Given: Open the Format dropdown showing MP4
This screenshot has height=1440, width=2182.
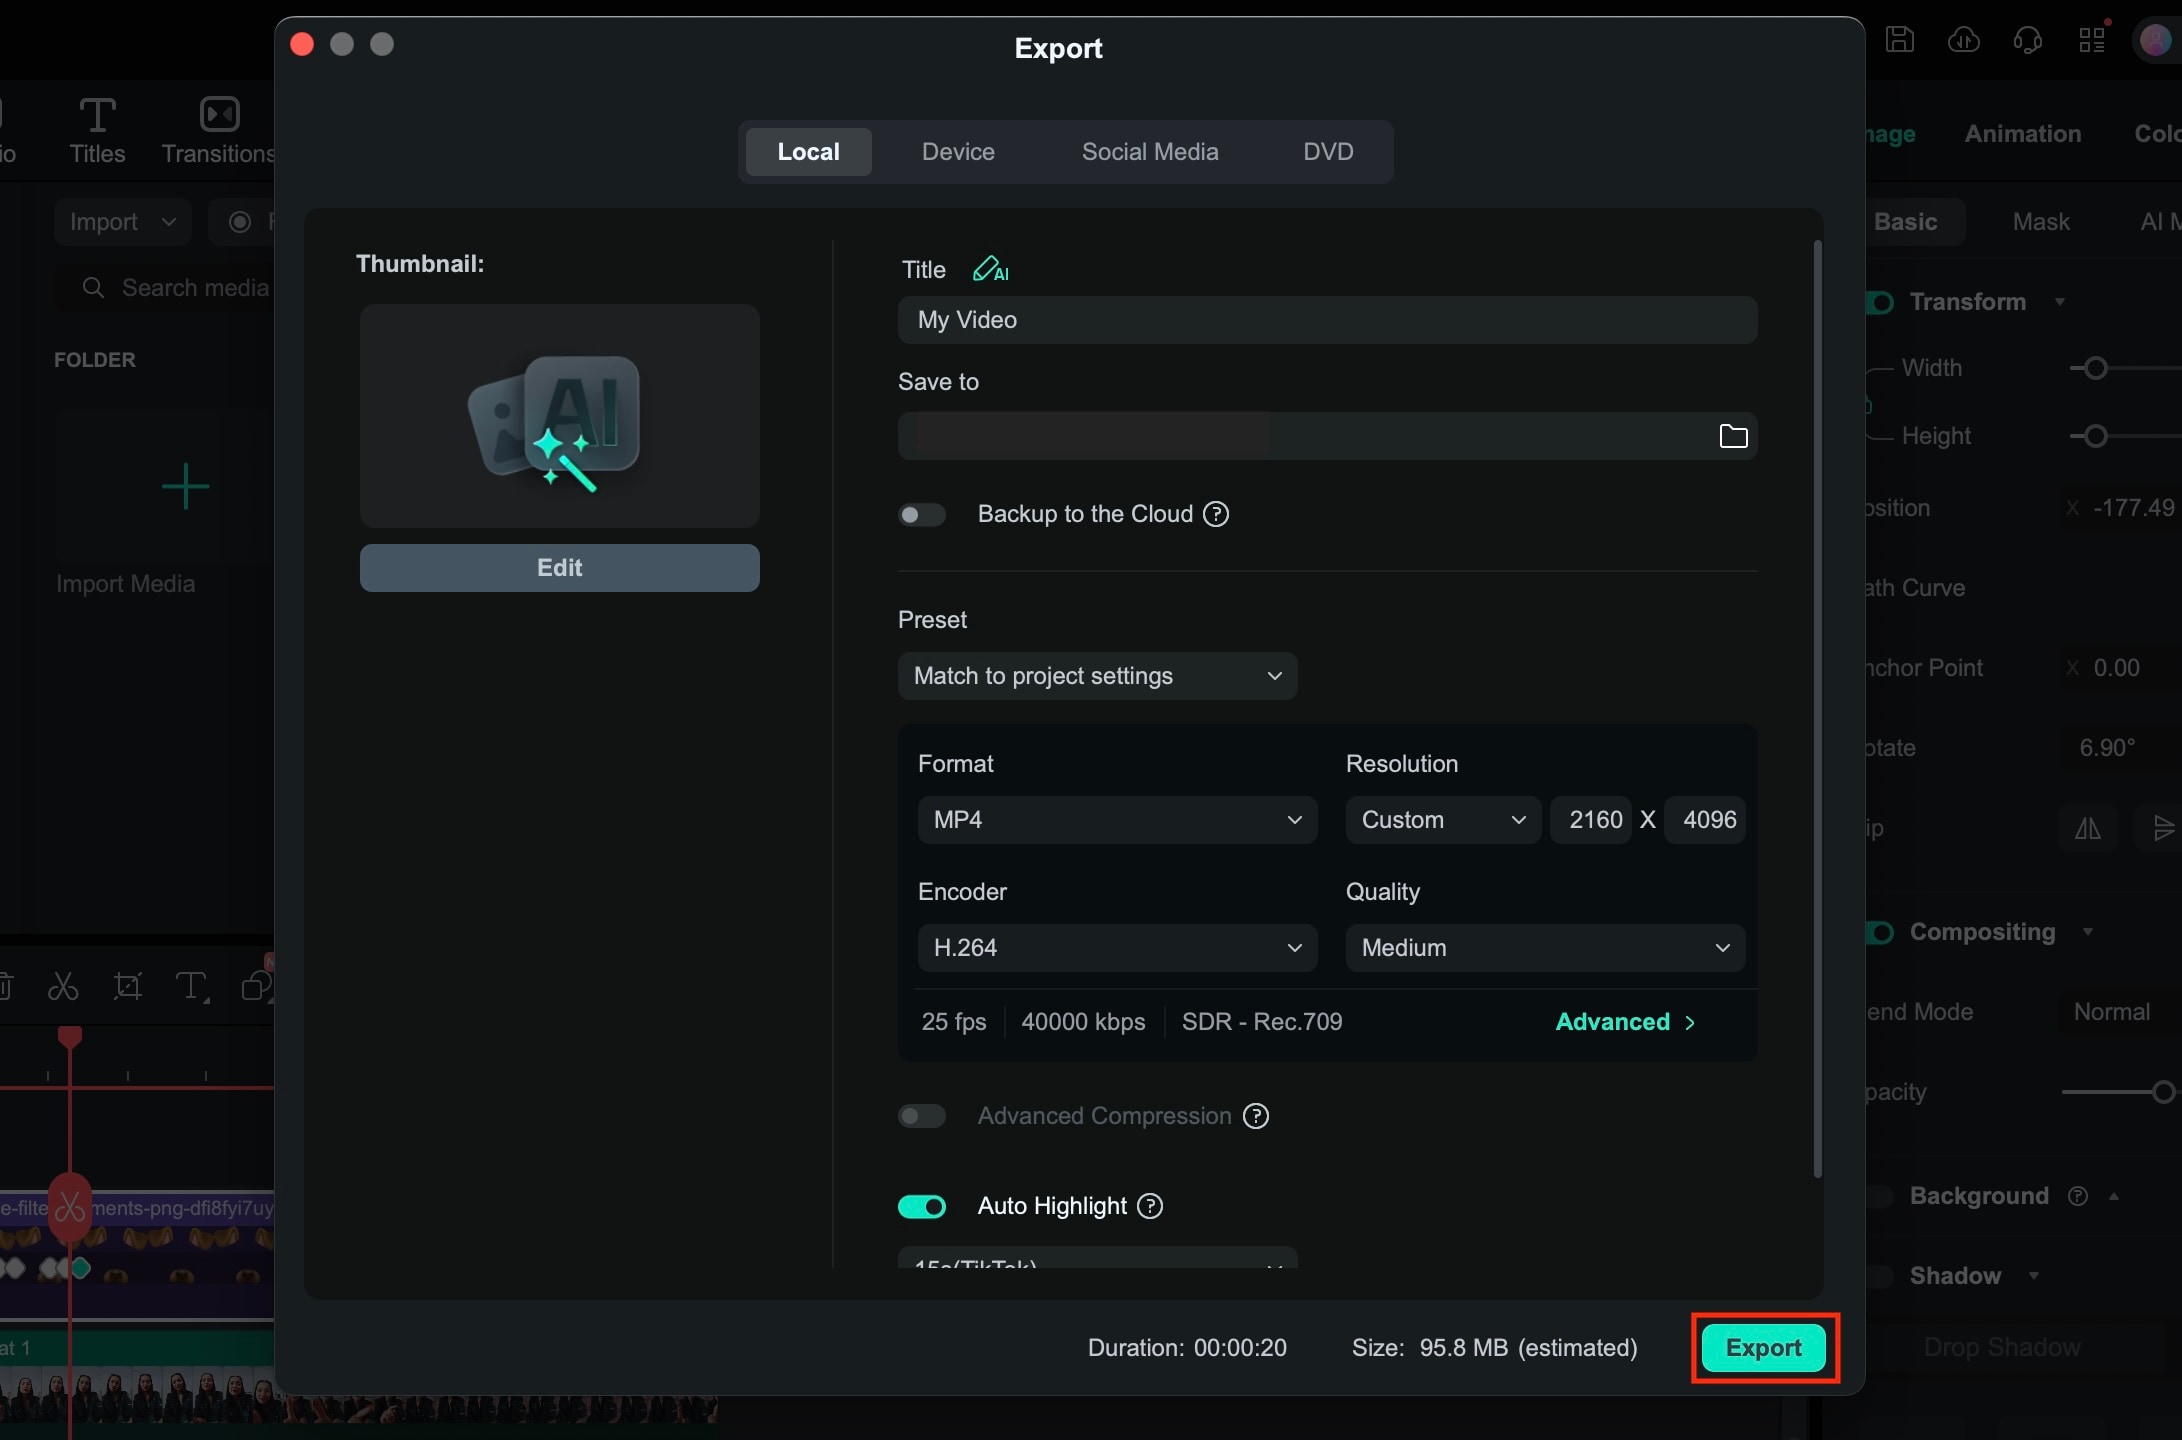Looking at the screenshot, I should 1116,820.
